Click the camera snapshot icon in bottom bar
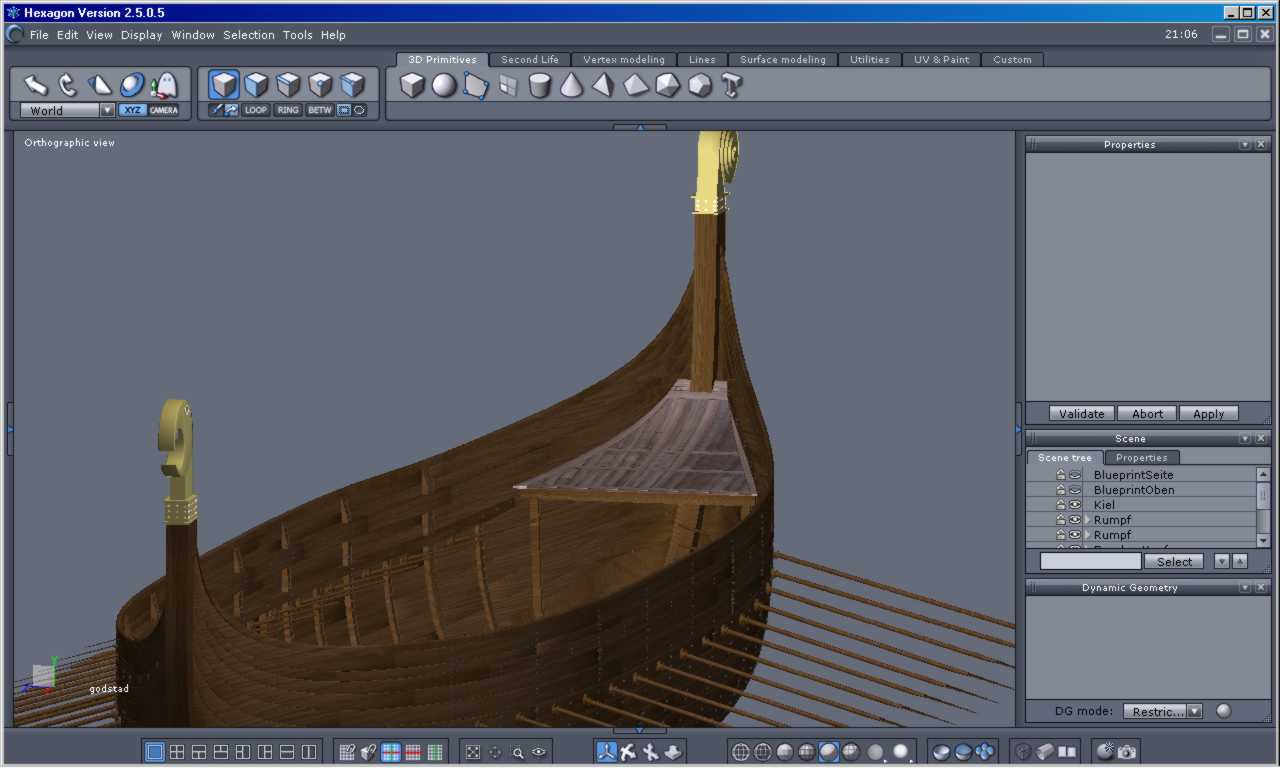1280x768 pixels. (1127, 752)
